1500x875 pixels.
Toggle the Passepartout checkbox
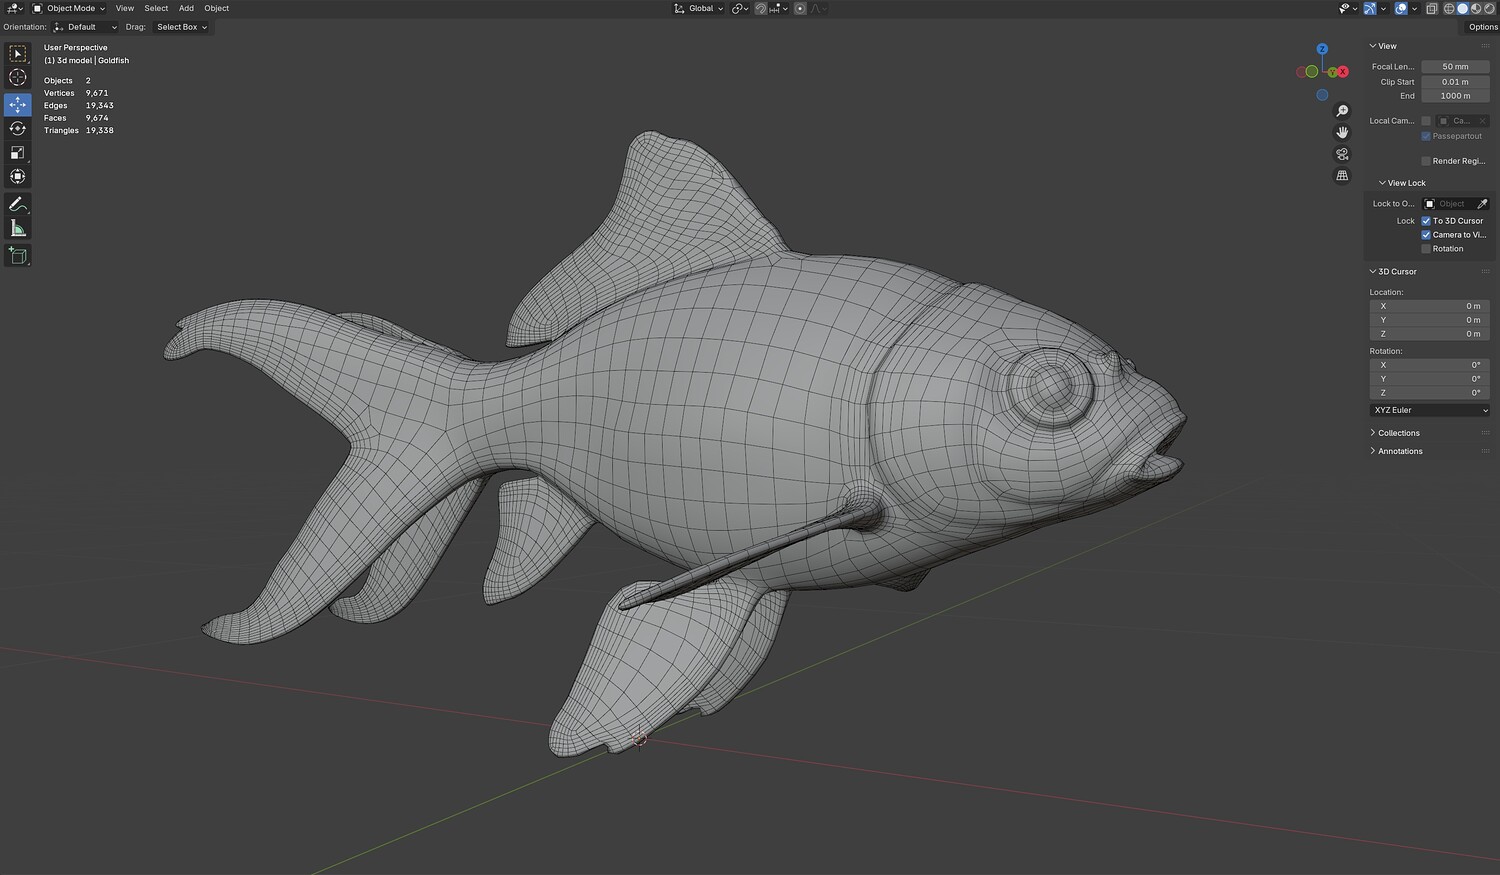click(x=1426, y=136)
